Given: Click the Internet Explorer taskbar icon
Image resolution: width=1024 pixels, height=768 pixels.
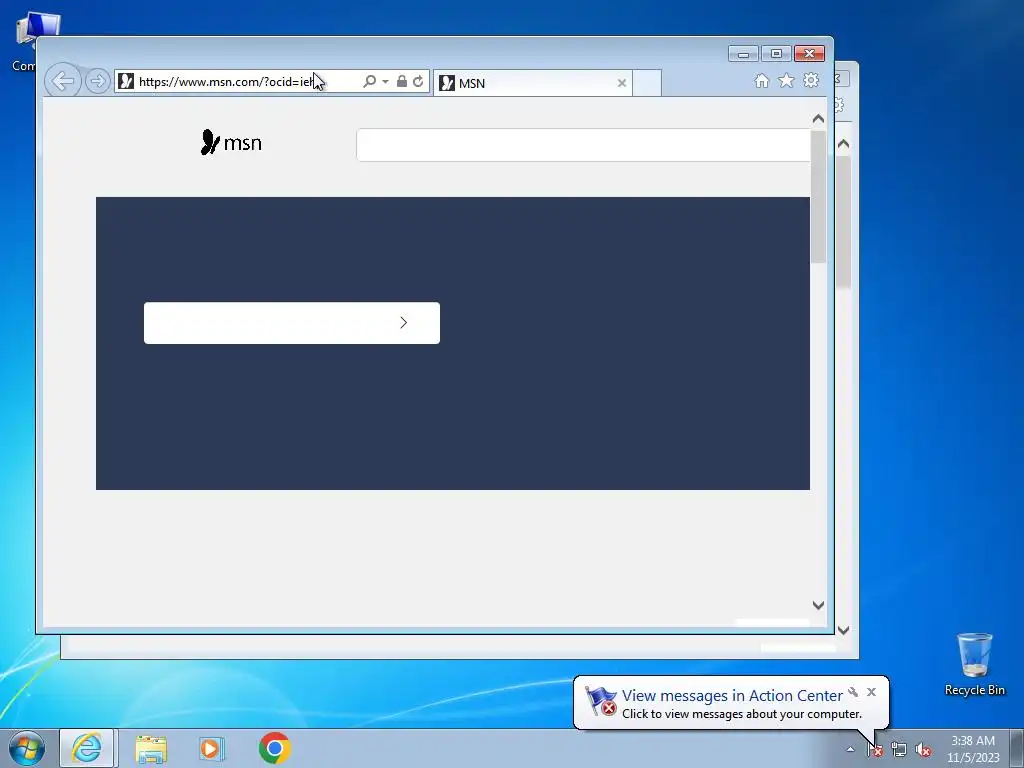Looking at the screenshot, I should tap(88, 748).
